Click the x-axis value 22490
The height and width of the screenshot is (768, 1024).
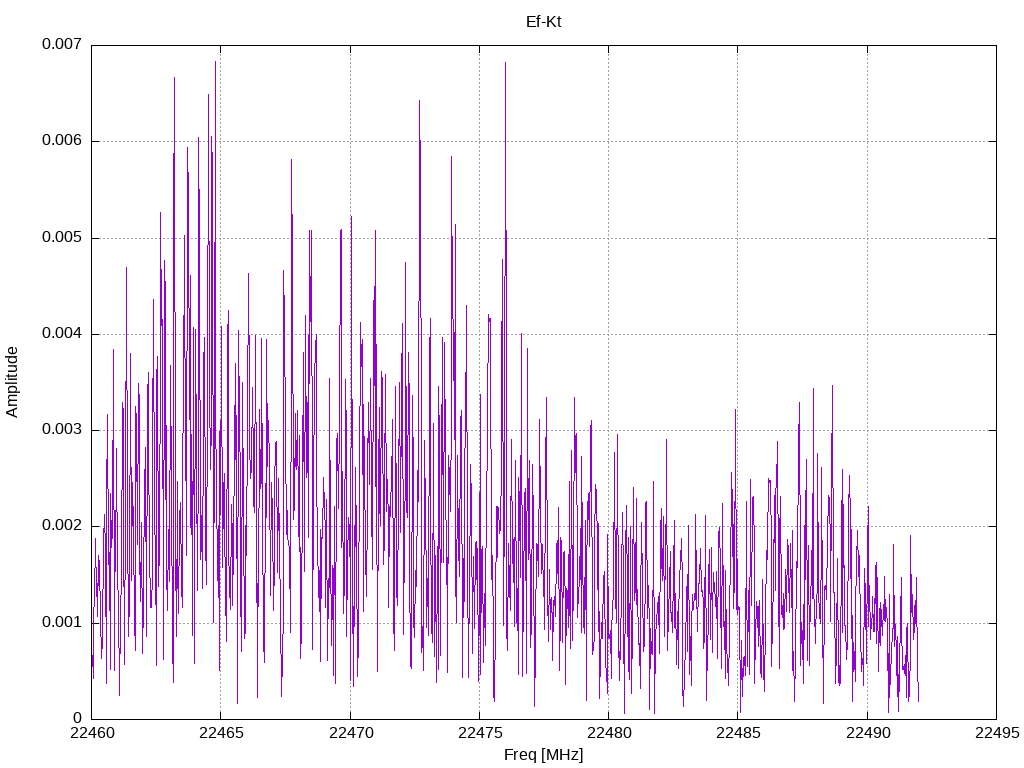tap(868, 733)
